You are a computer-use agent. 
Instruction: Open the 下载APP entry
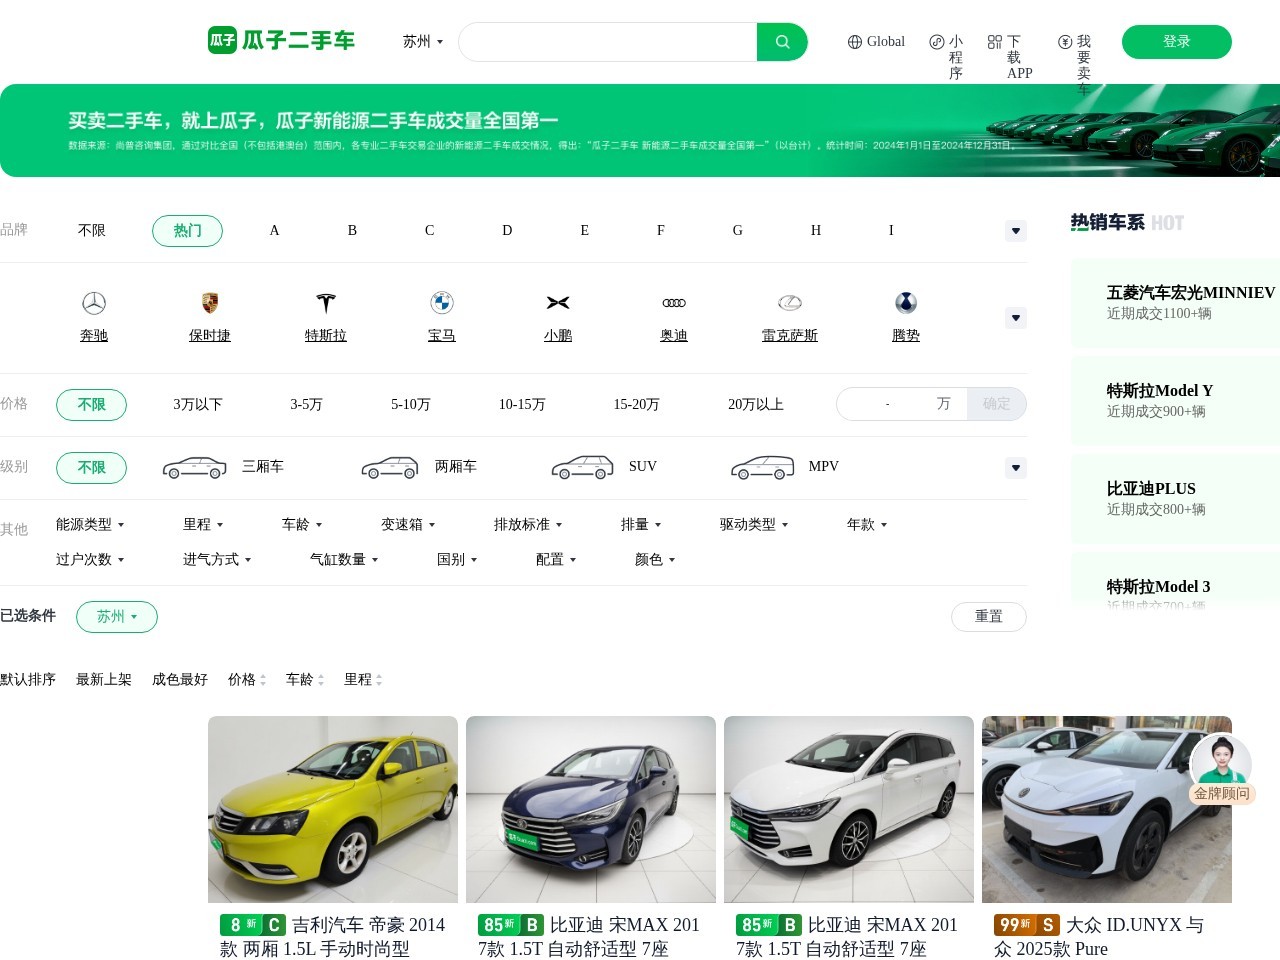(x=1008, y=55)
